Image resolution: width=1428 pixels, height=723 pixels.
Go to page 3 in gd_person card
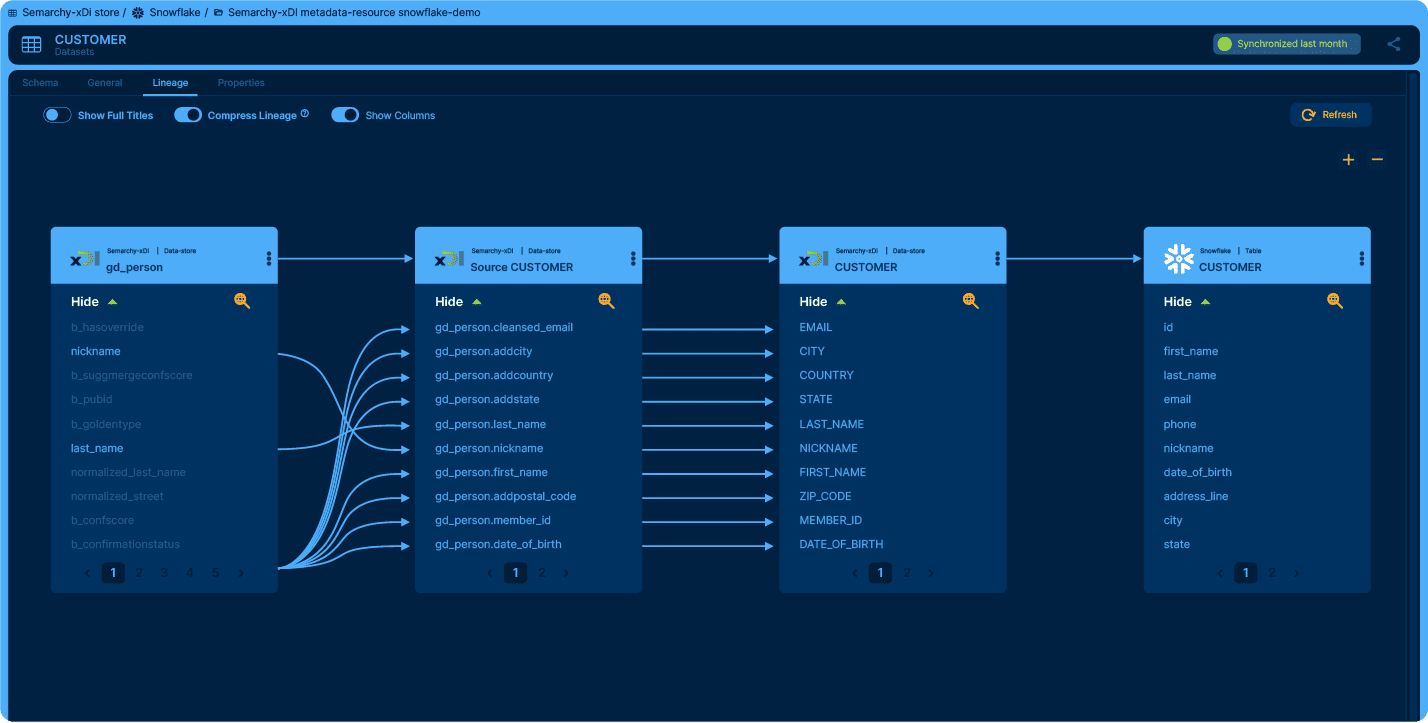coord(164,573)
